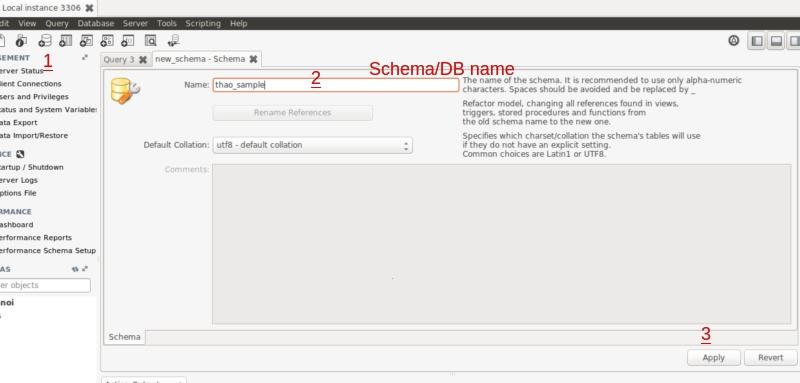Click the round icon left of panel toggles
The image size is (800, 383).
coord(734,41)
